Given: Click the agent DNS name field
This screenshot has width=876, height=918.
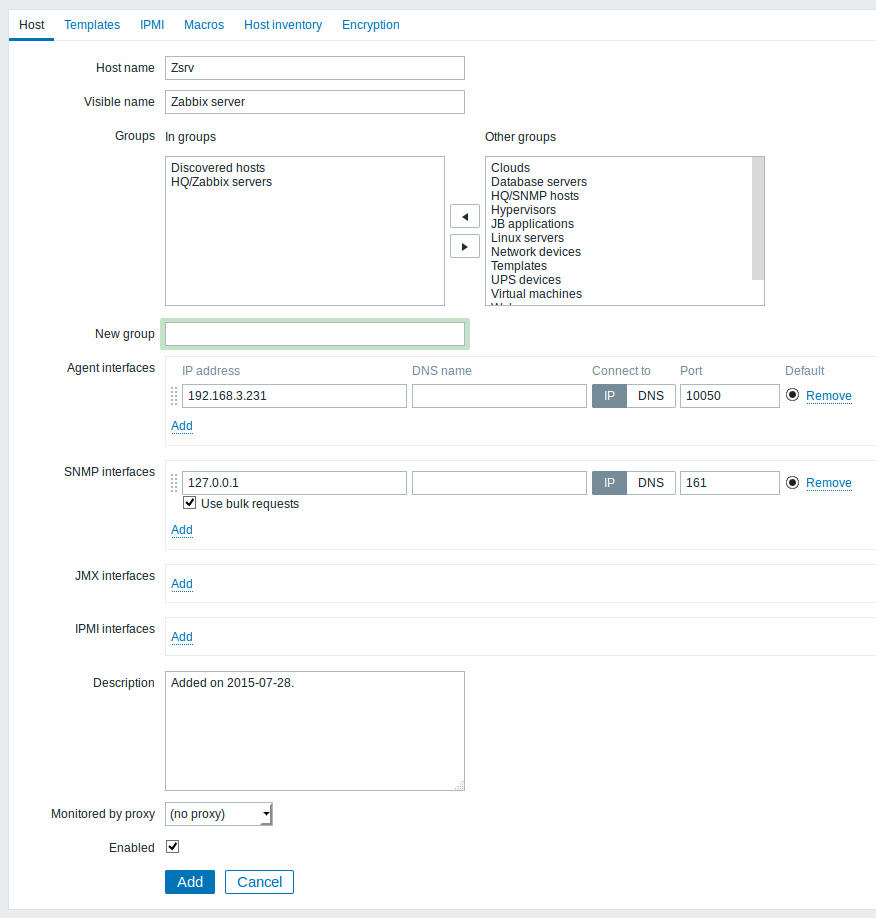Looking at the screenshot, I should click(x=499, y=396).
